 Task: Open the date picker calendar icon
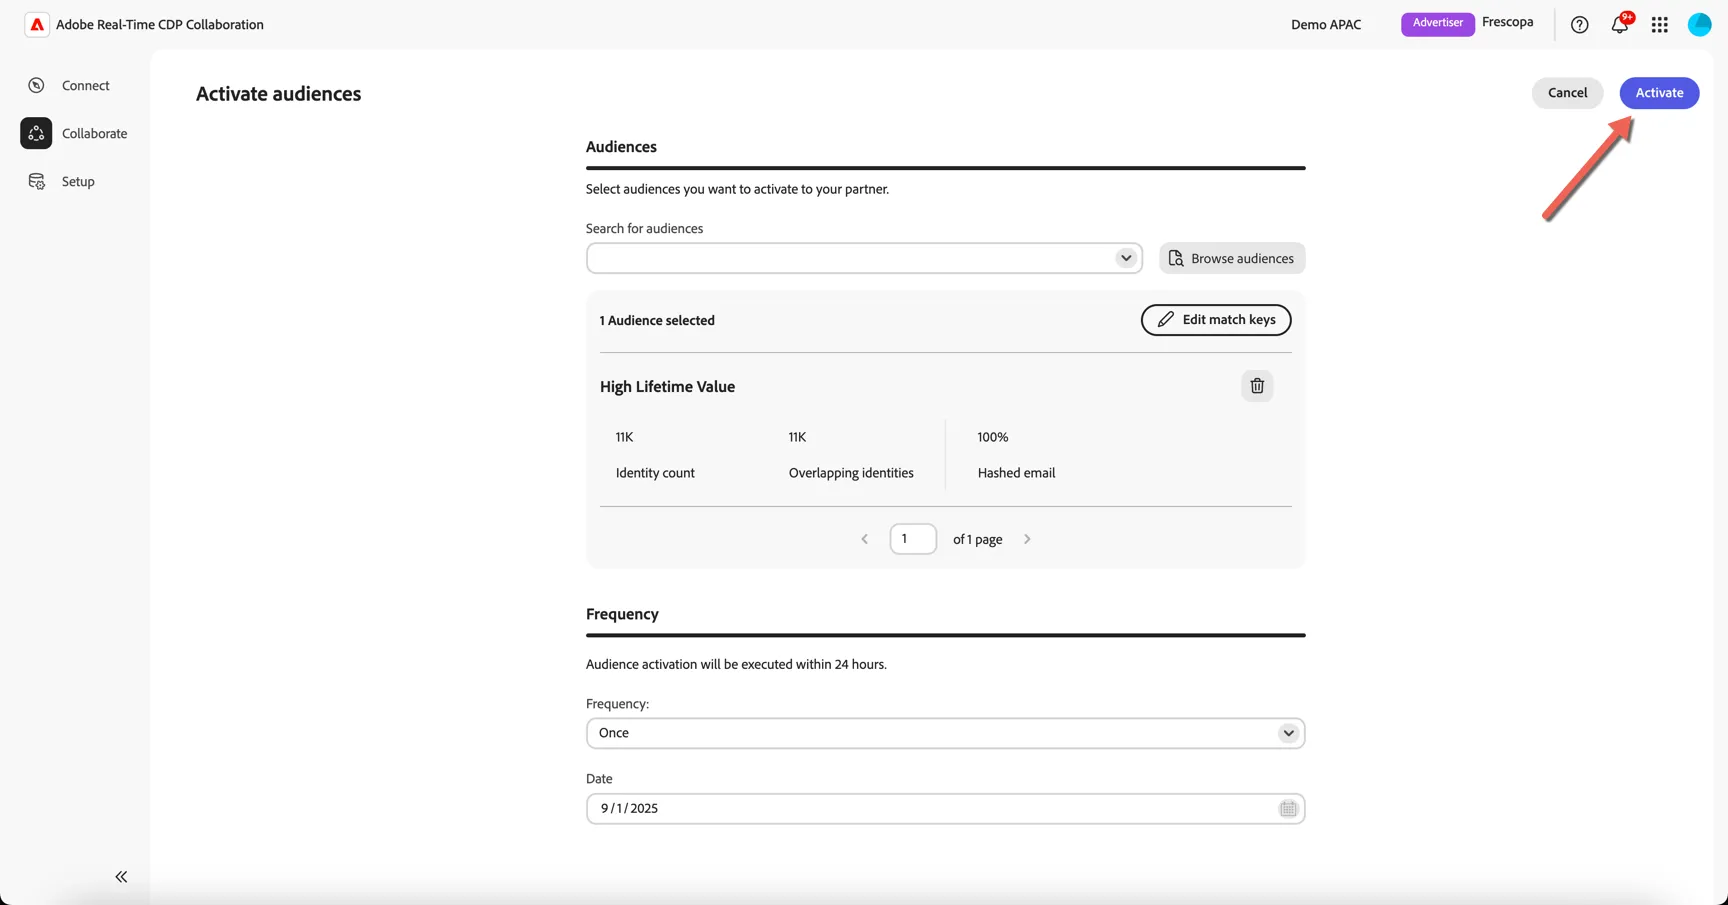coord(1288,809)
